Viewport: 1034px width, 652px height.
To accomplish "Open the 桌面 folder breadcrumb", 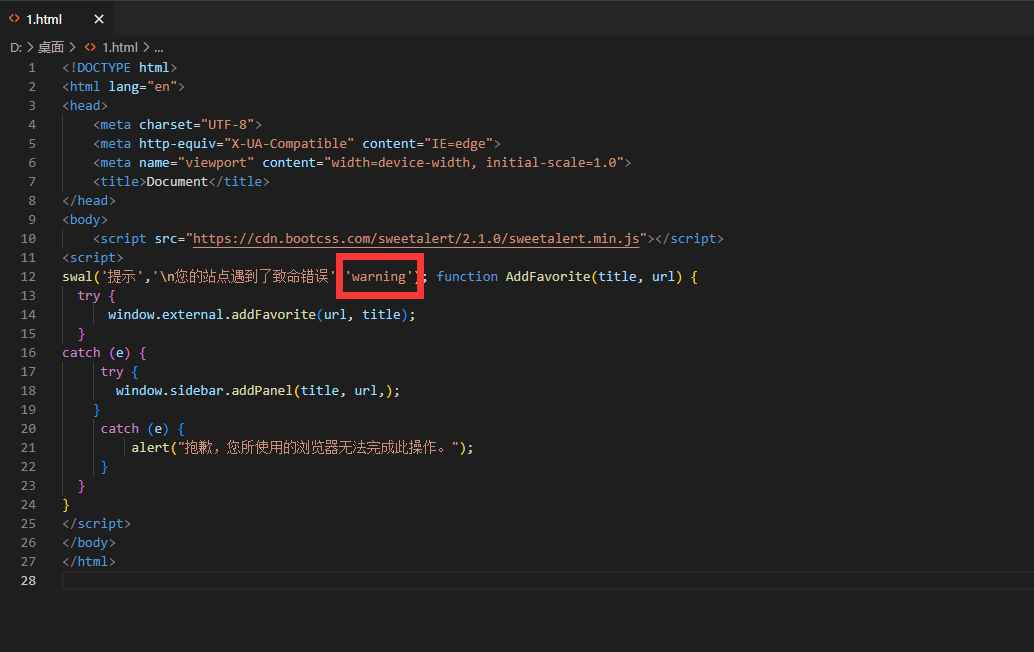I will [x=51, y=47].
